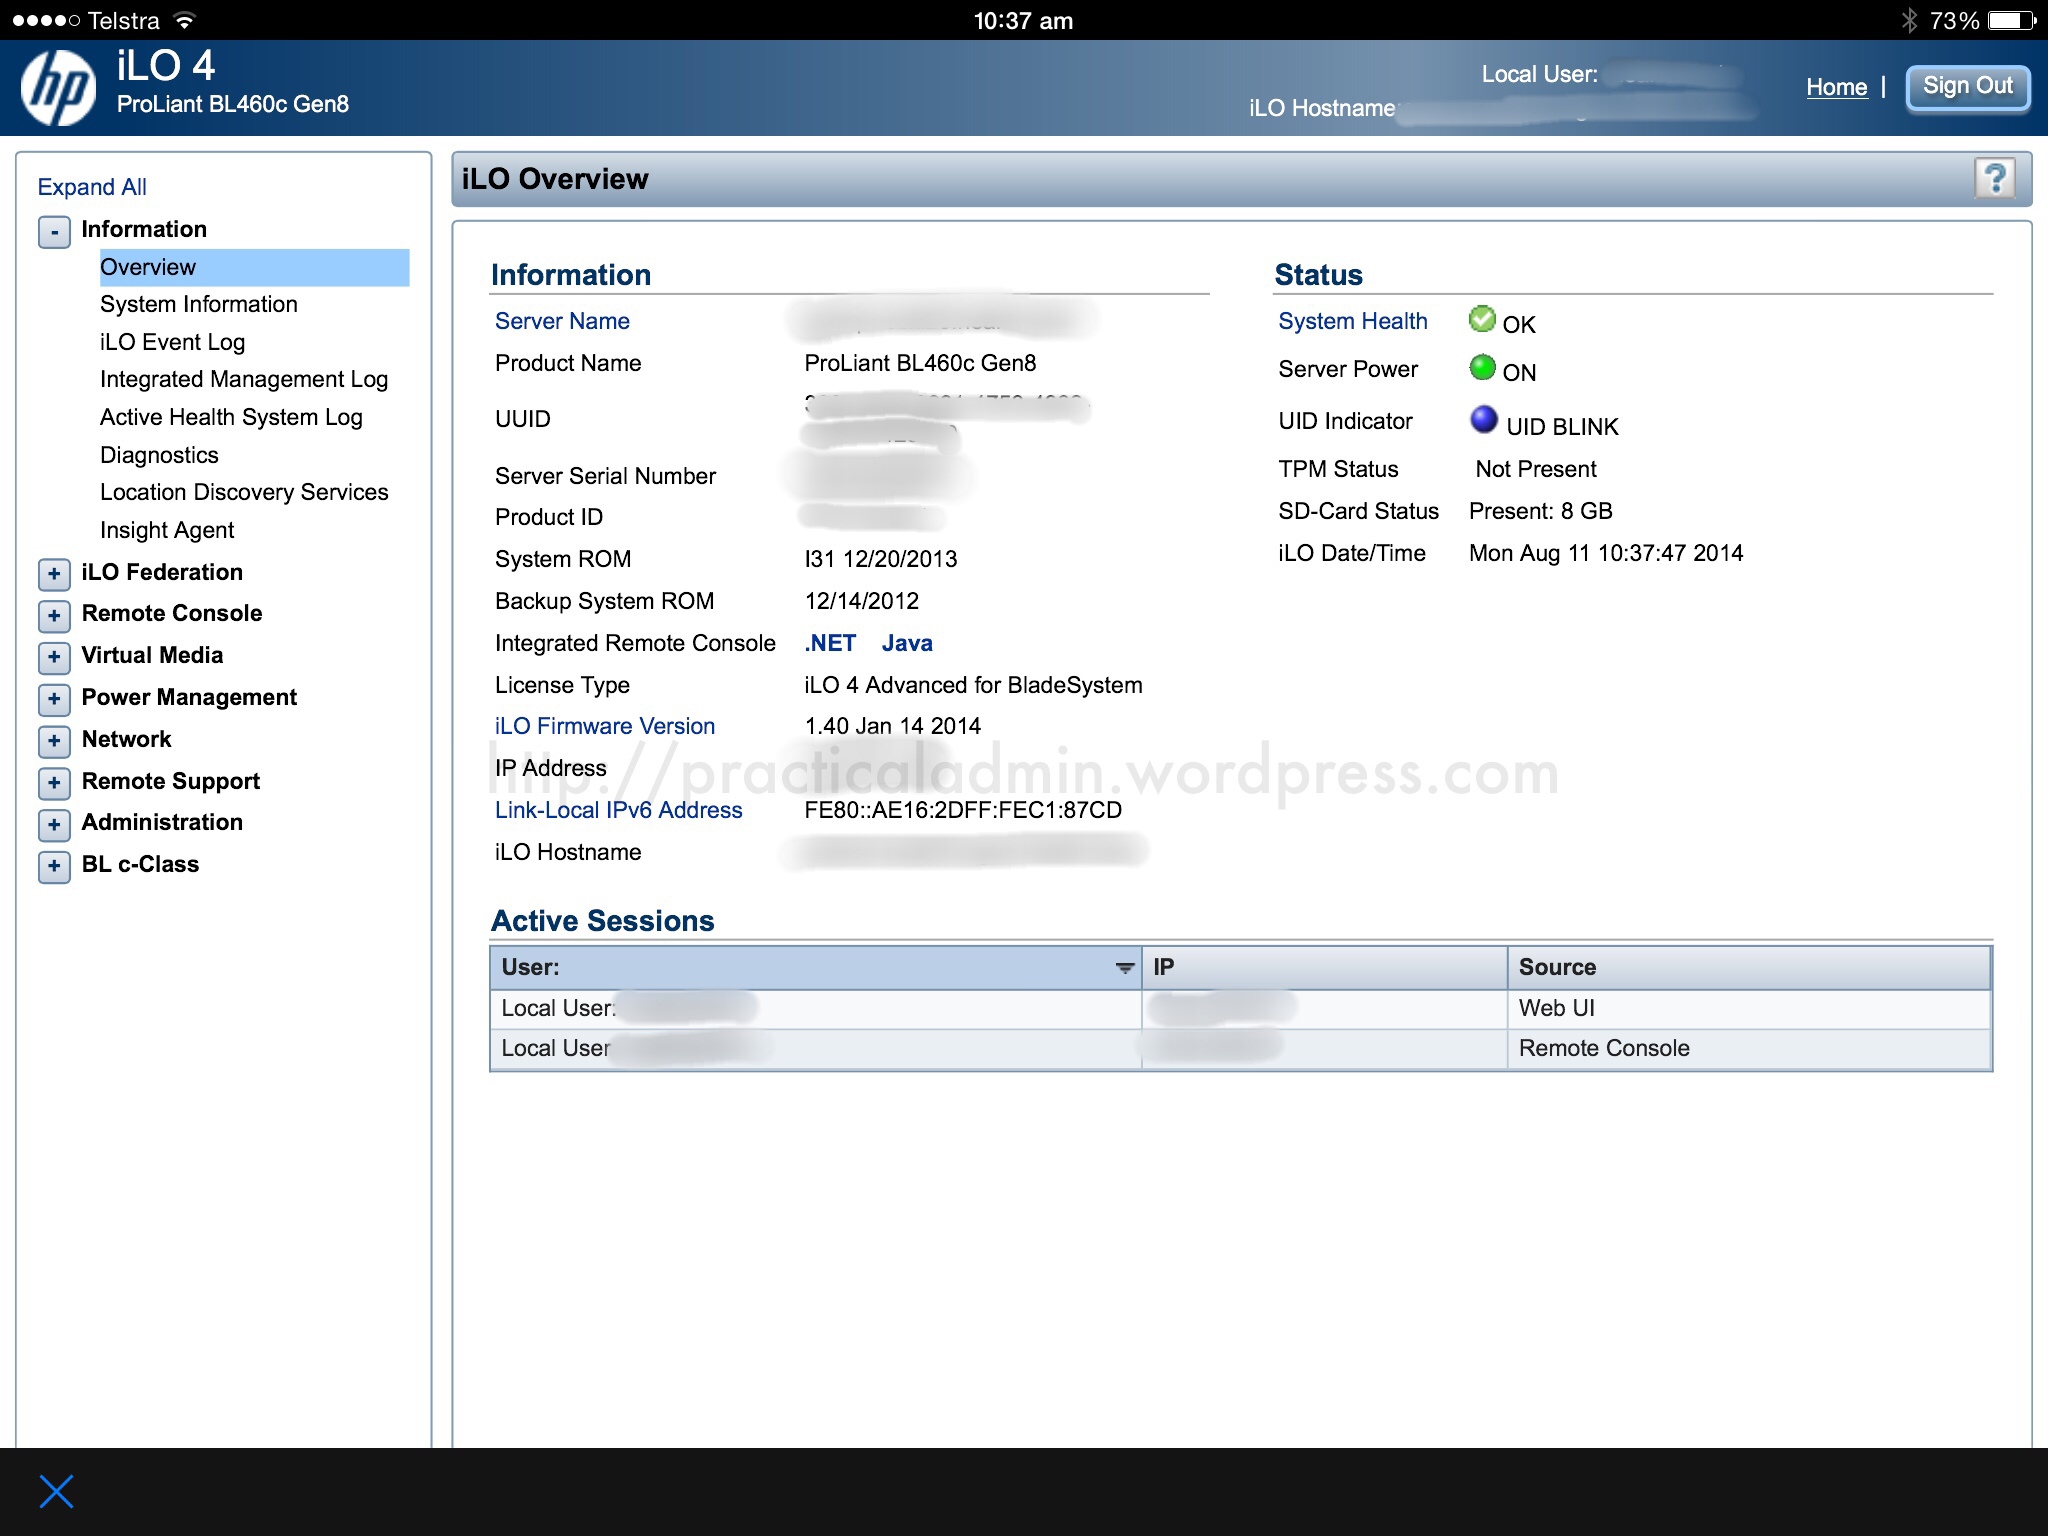The width and height of the screenshot is (2048, 1536).
Task: Tap the blue X close icon
Action: pyautogui.click(x=56, y=1491)
